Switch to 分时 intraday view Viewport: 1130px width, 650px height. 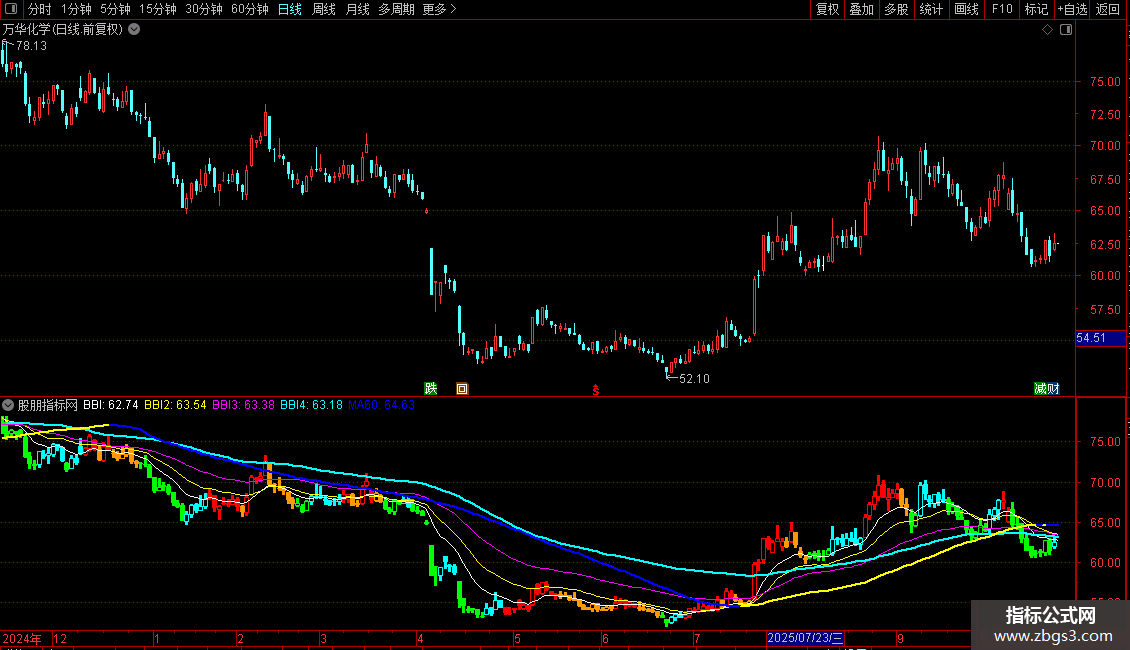(x=40, y=9)
